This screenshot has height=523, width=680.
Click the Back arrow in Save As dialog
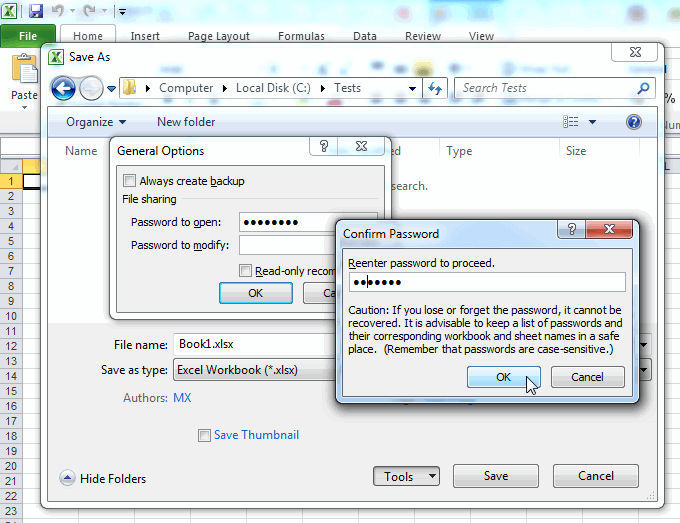(64, 88)
